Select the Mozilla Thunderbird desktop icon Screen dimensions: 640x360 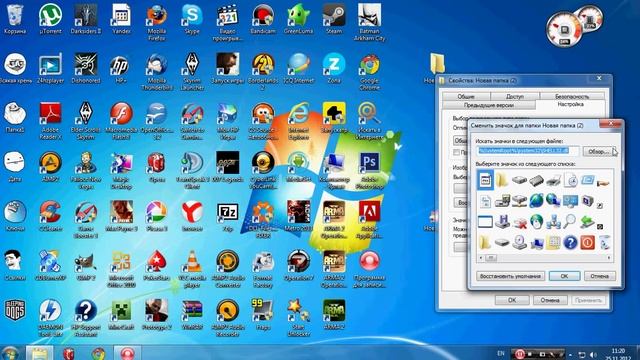157,71
